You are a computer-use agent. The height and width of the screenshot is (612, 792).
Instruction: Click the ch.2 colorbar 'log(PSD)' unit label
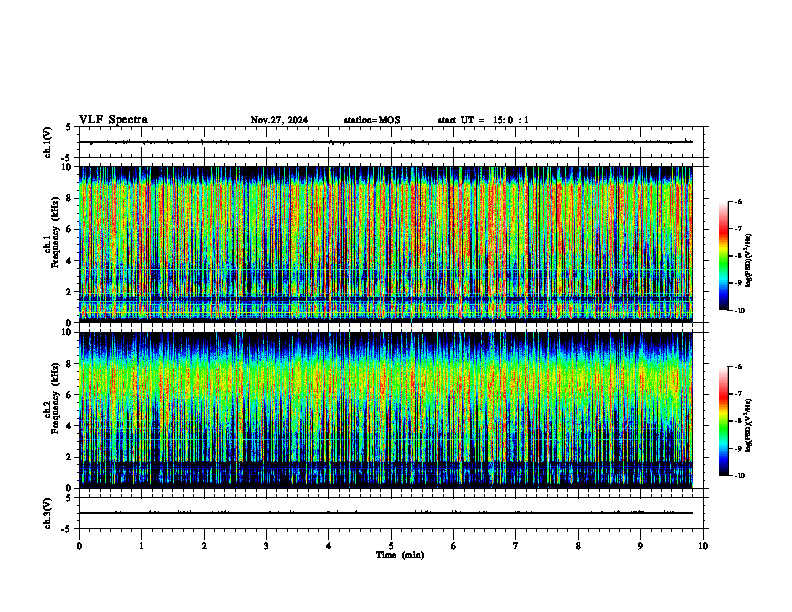pyautogui.click(x=749, y=425)
